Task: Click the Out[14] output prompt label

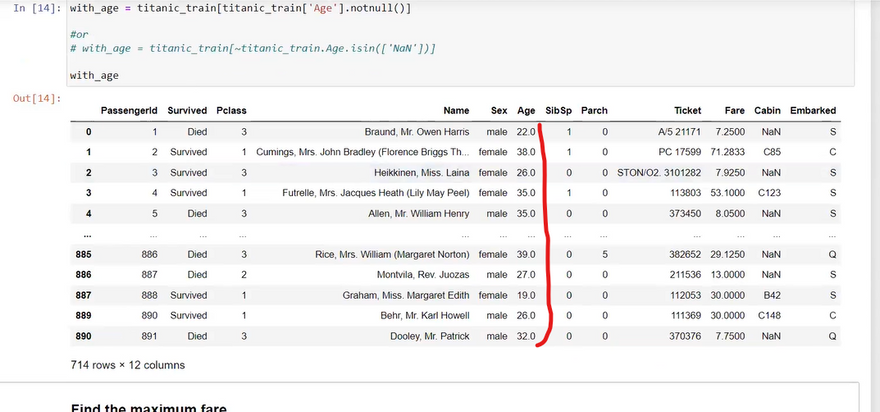Action: coord(35,99)
